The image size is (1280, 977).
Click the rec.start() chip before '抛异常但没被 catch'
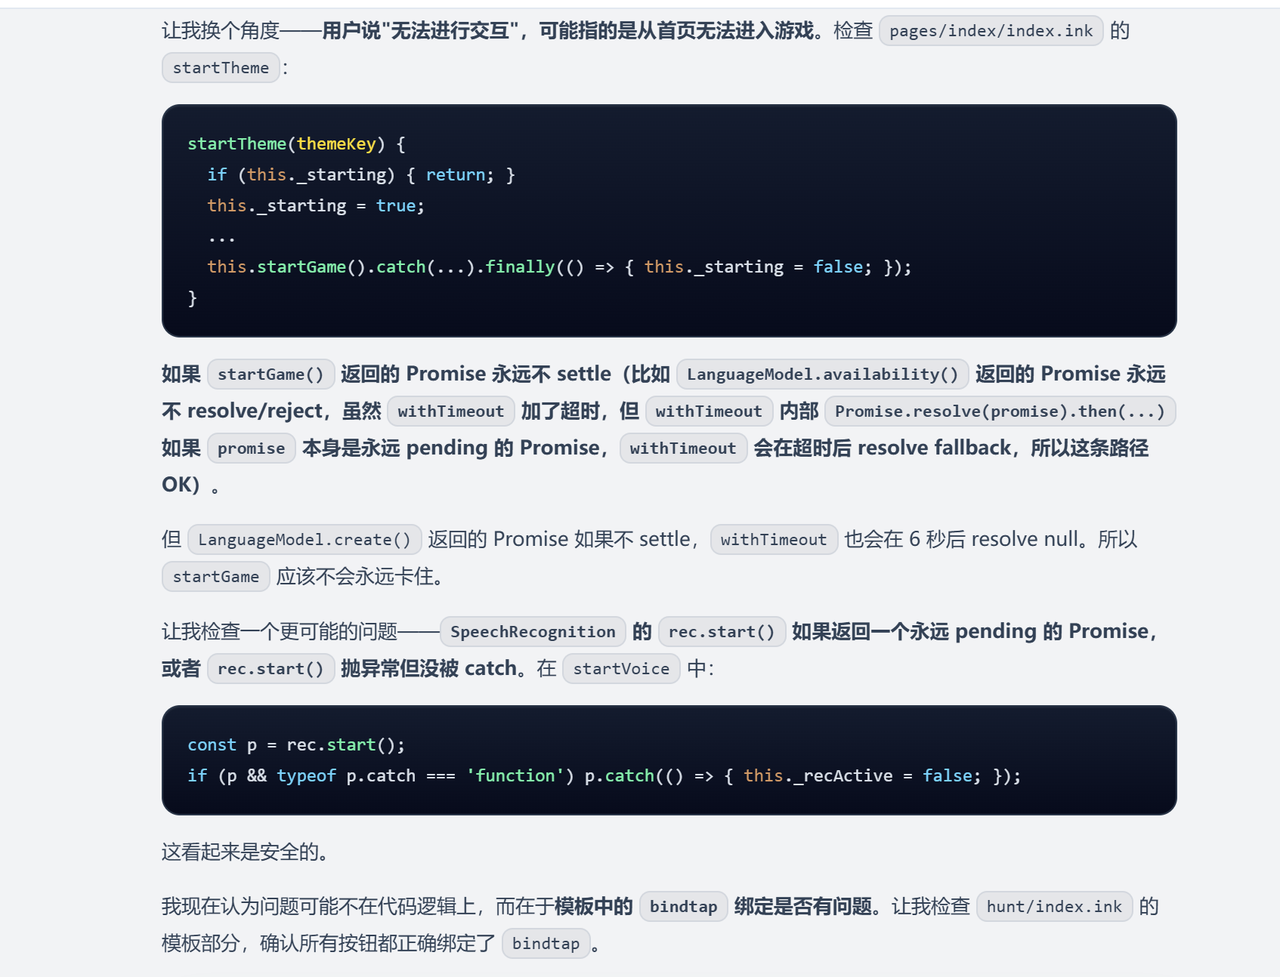271,669
